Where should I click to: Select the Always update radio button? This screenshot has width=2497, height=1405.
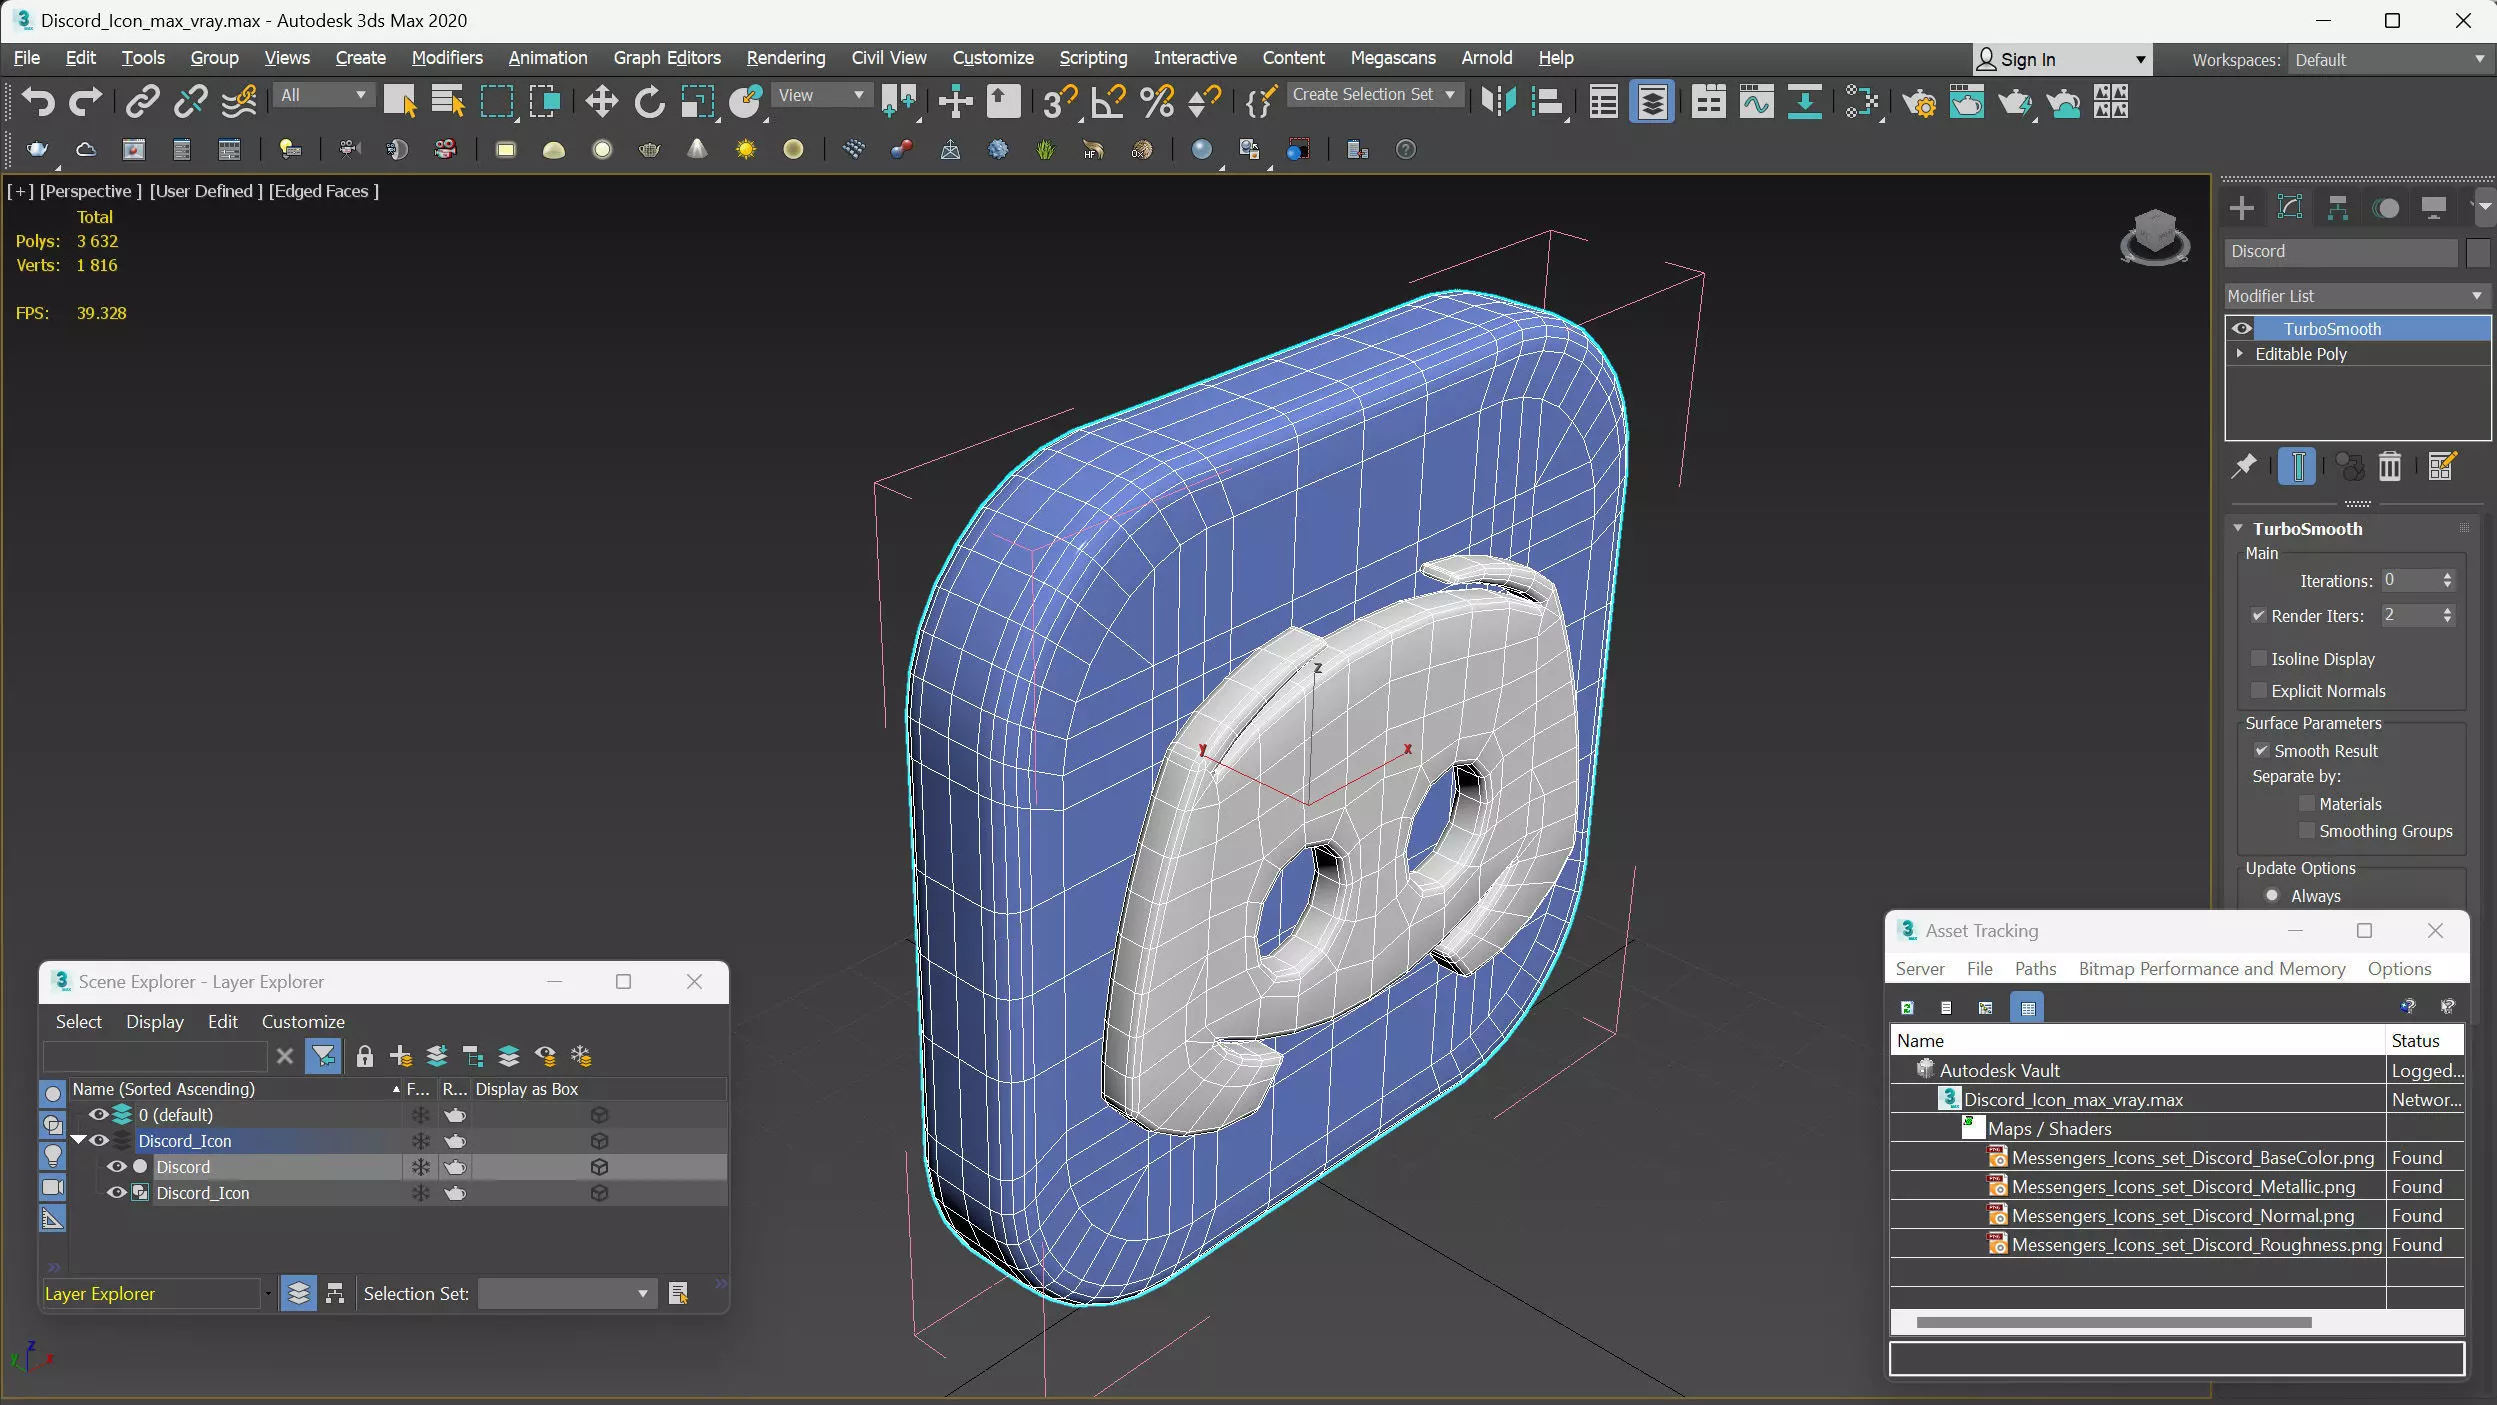point(2272,895)
